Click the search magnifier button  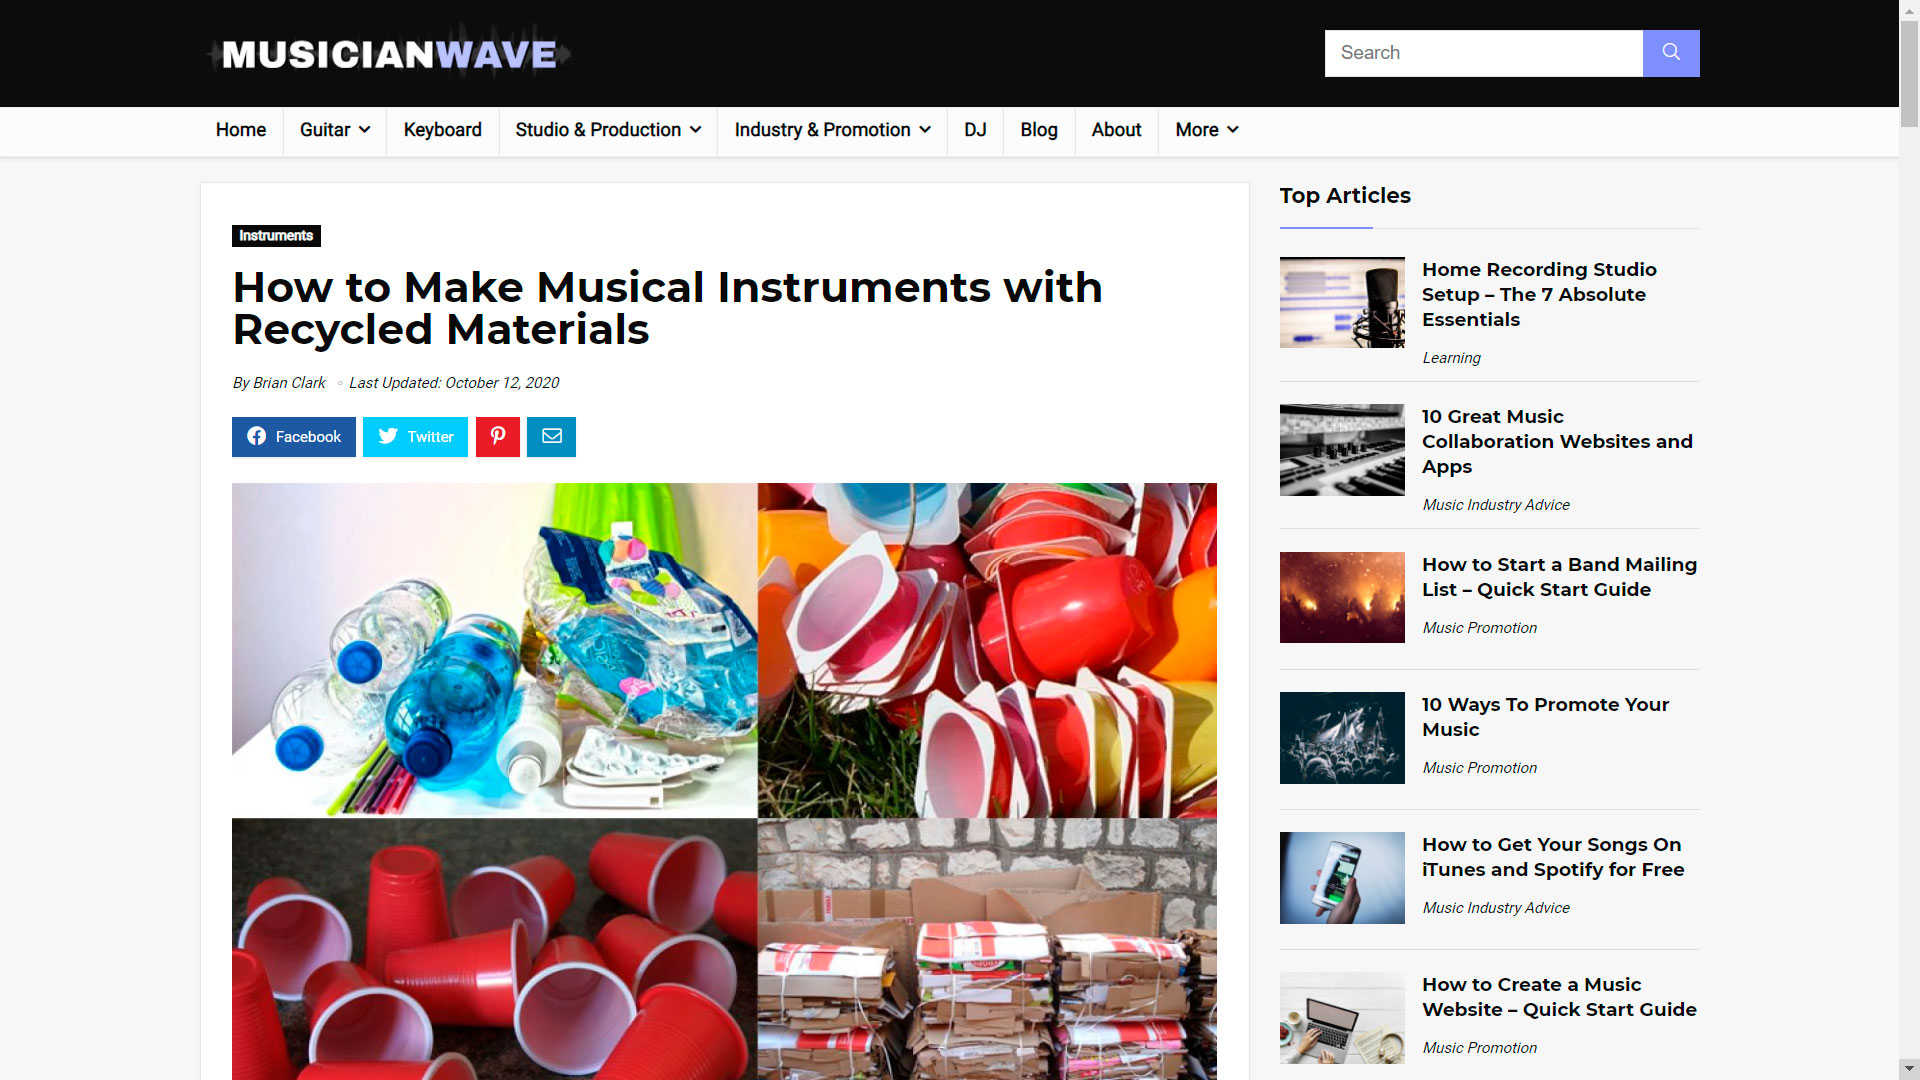click(x=1670, y=53)
